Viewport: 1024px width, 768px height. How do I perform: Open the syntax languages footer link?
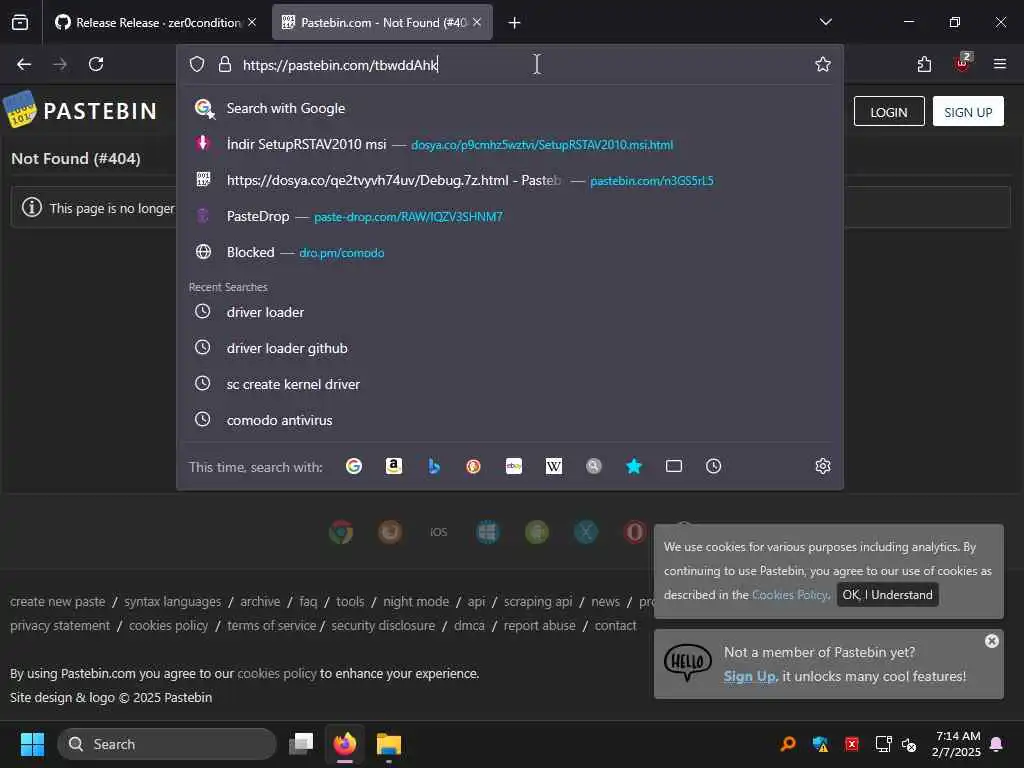172,601
